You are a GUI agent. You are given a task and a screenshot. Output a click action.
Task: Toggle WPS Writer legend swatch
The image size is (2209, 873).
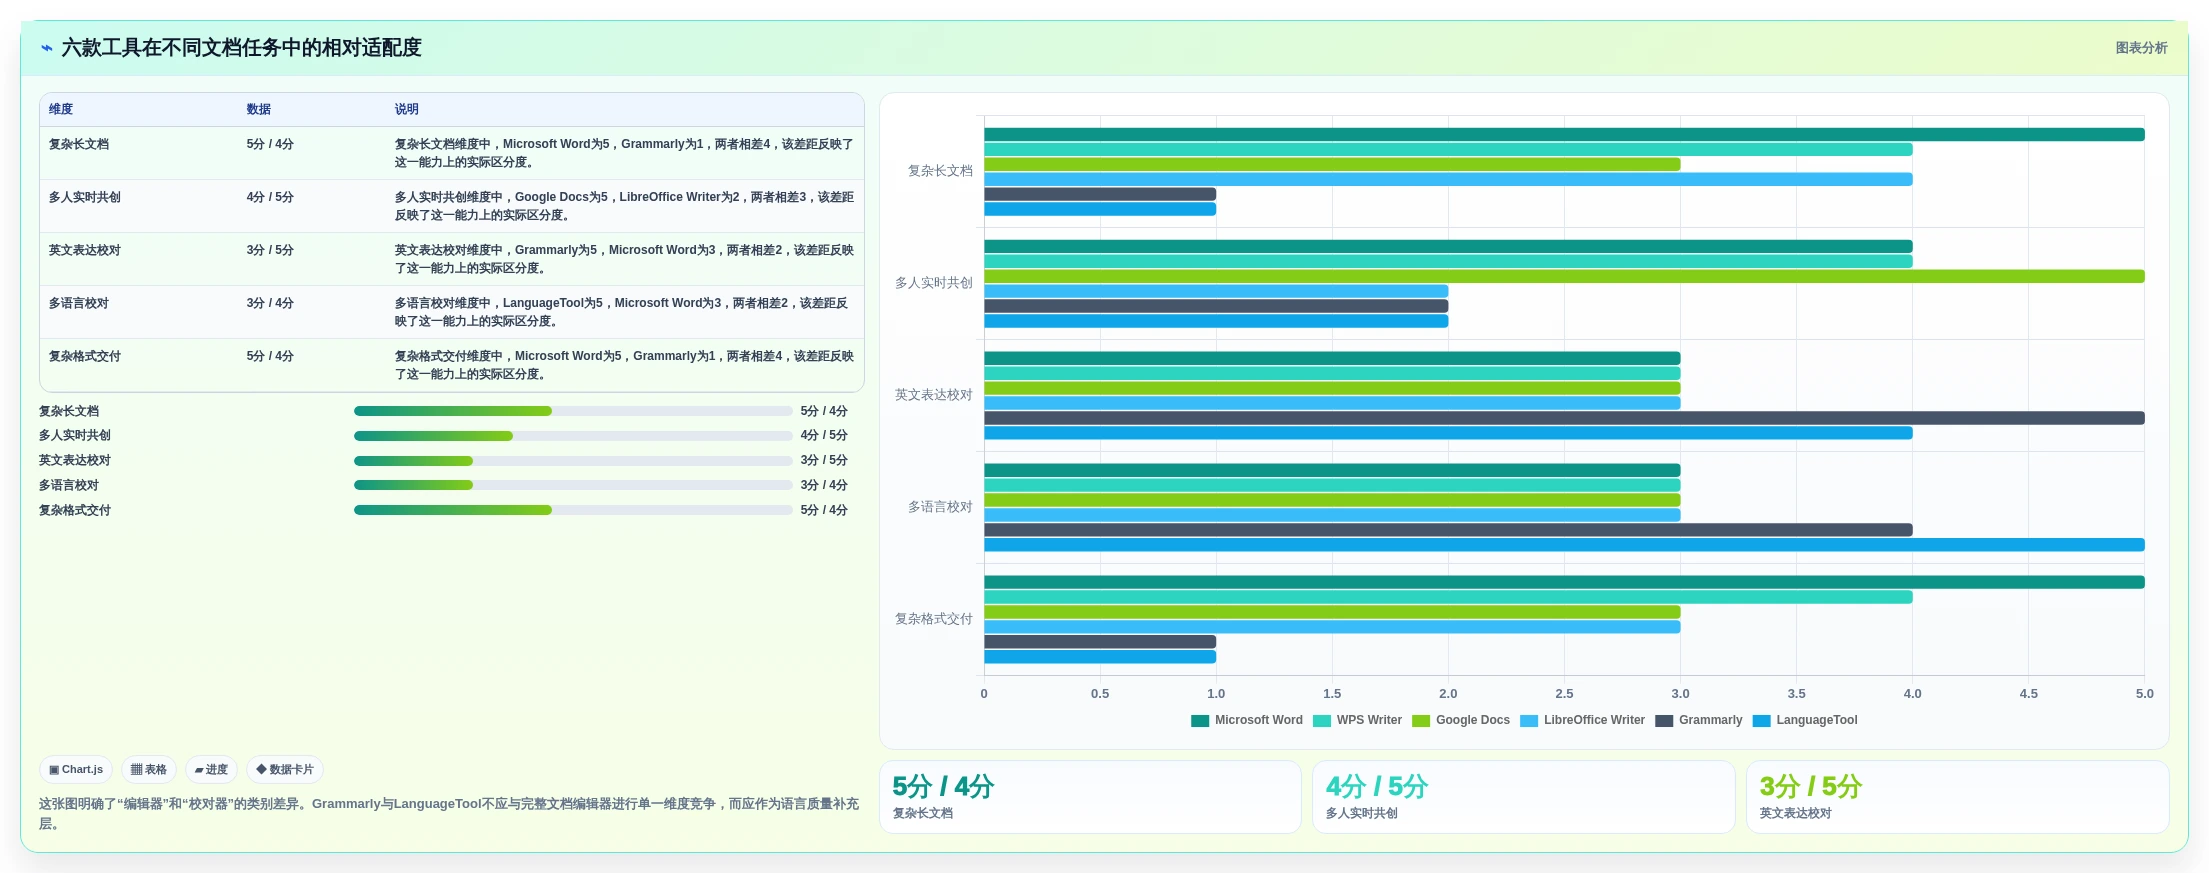pyautogui.click(x=1322, y=721)
